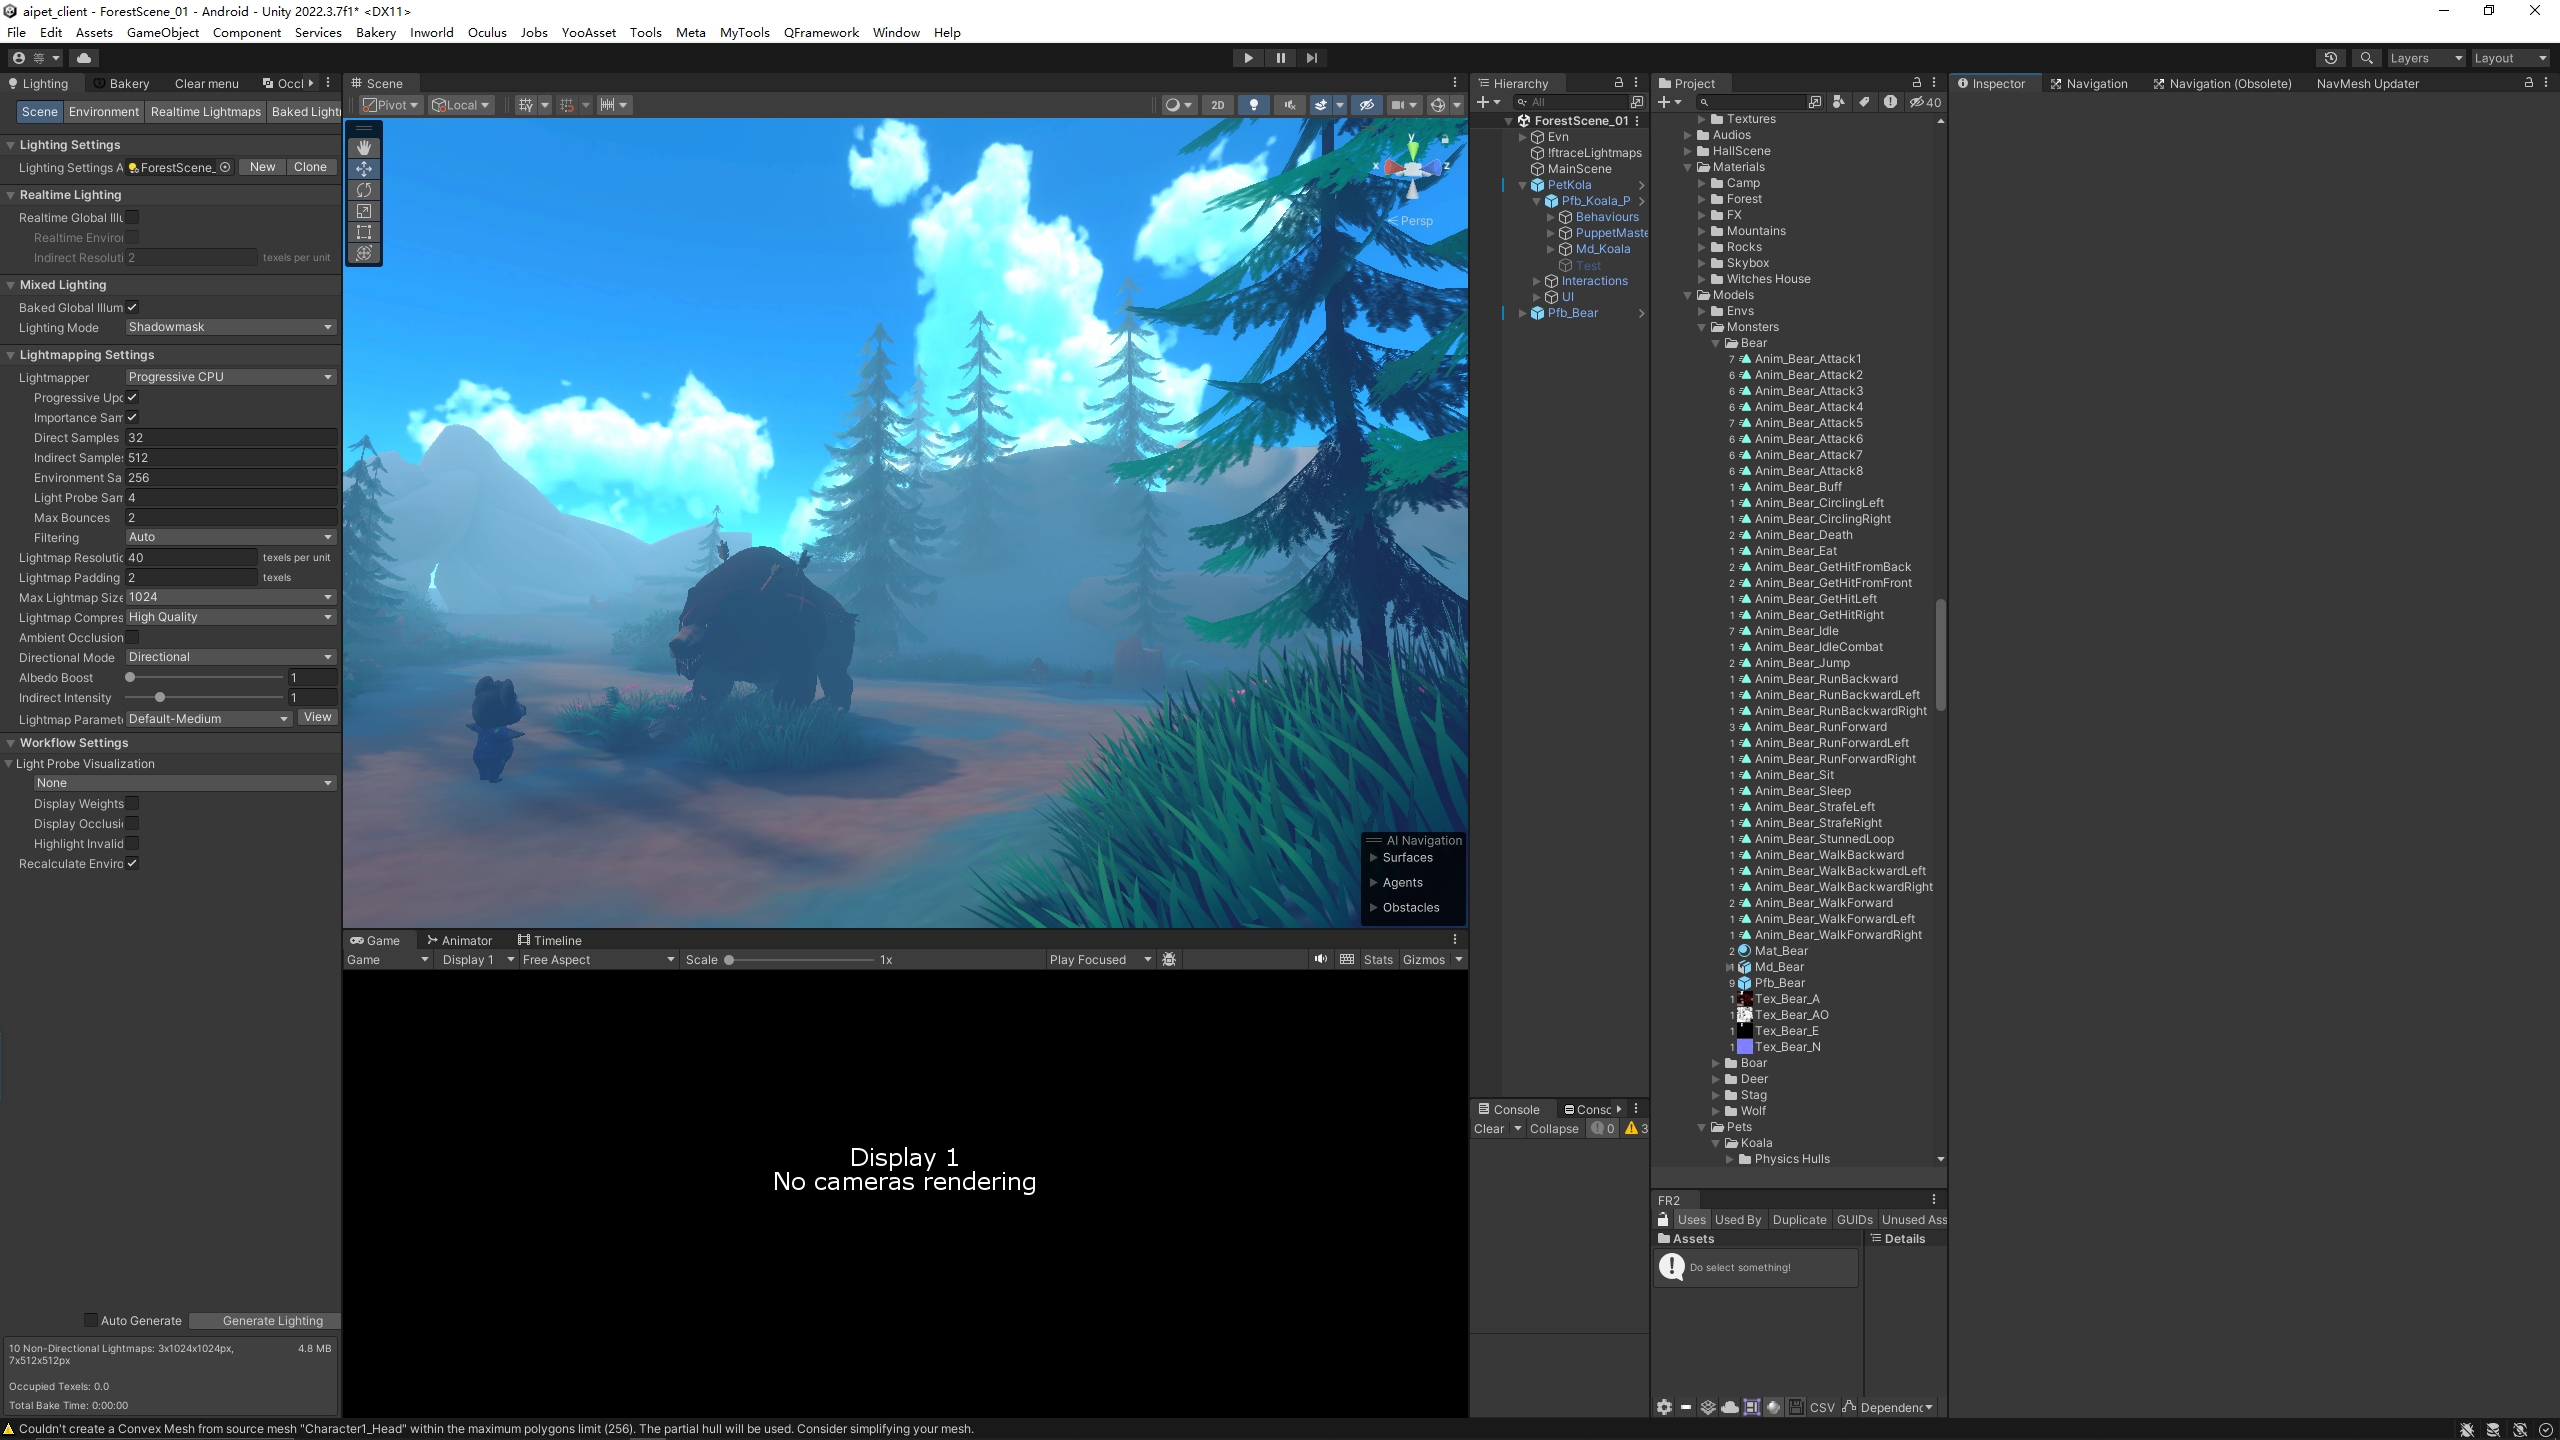Open the Lighting Mode Shadowmask dropdown
This screenshot has height=1440, width=2560.
click(x=230, y=327)
